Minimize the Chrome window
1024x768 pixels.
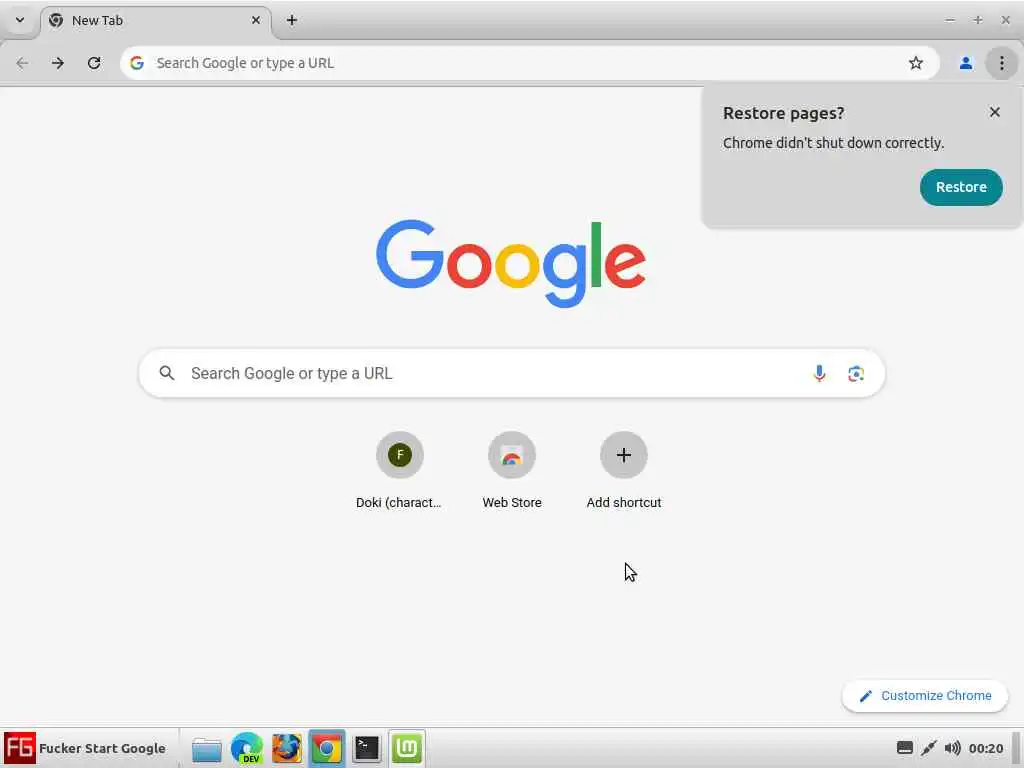(950, 20)
